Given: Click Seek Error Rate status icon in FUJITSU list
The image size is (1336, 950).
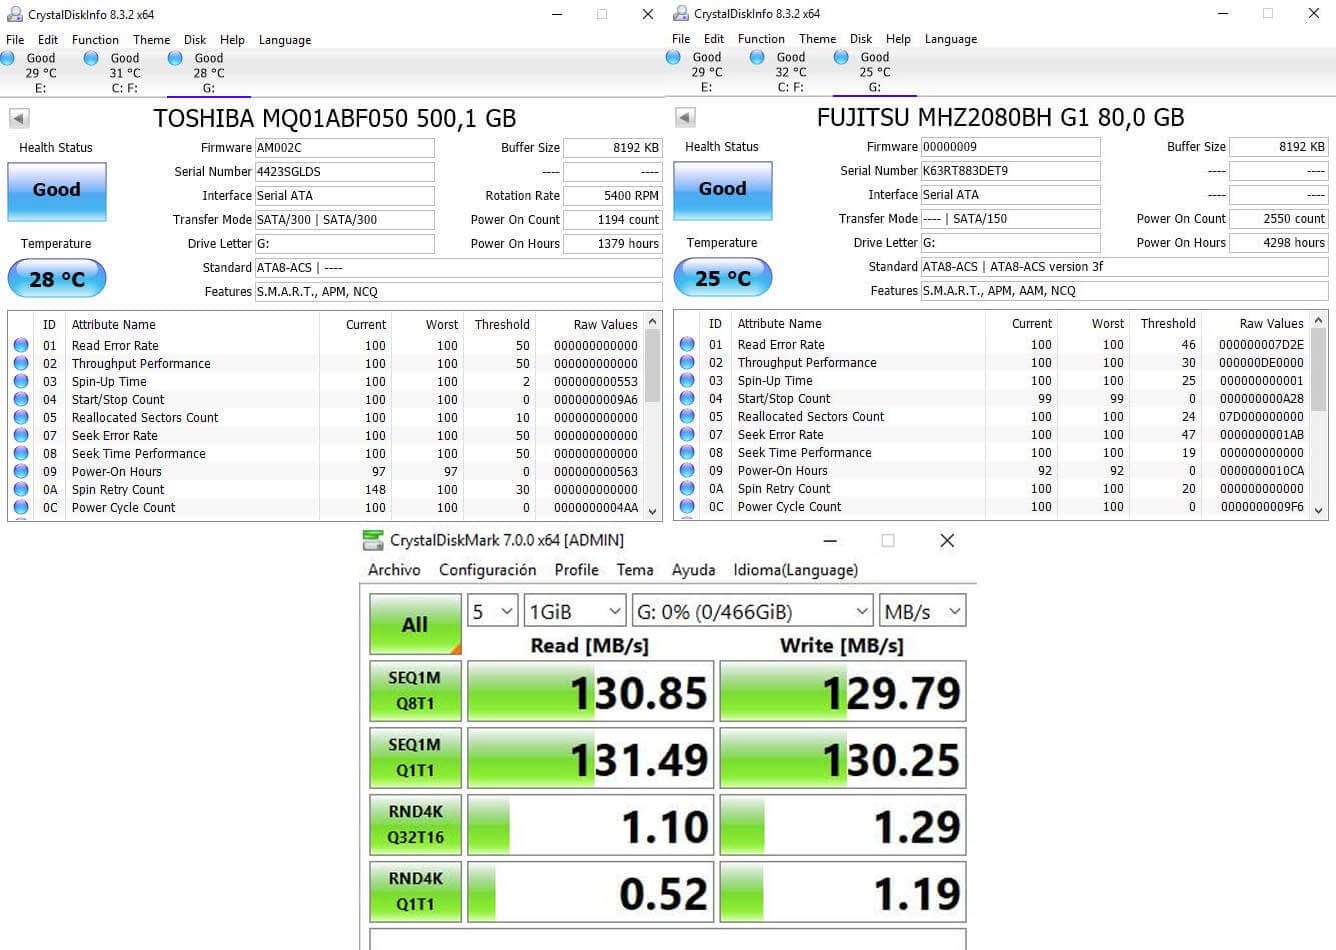Looking at the screenshot, I should pos(687,435).
